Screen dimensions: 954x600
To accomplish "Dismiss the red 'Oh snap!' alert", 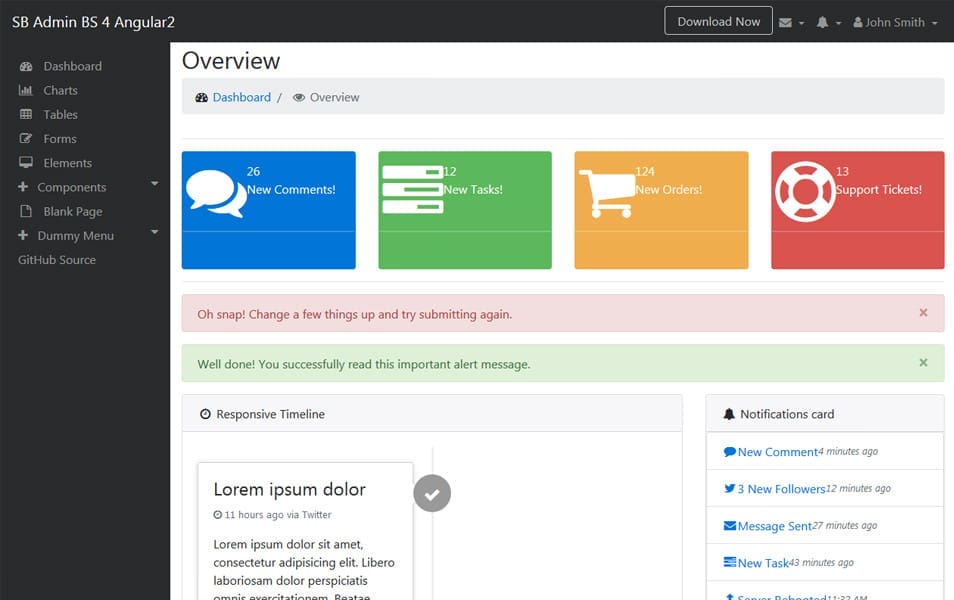I will 923,312.
